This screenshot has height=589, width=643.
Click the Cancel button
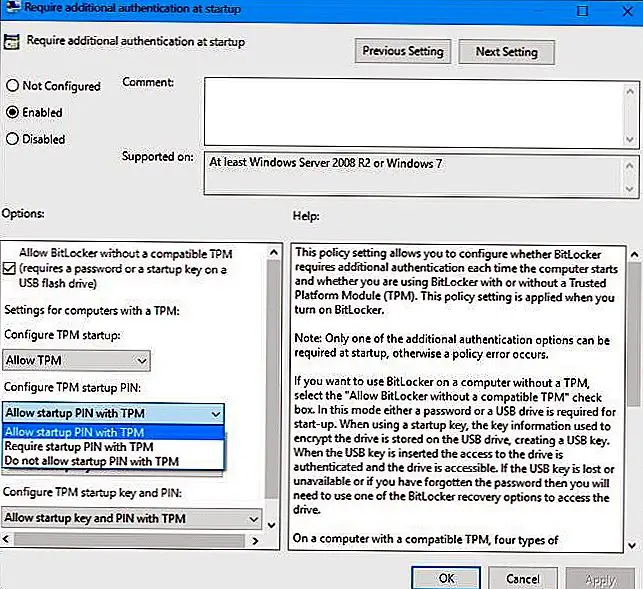(x=523, y=578)
